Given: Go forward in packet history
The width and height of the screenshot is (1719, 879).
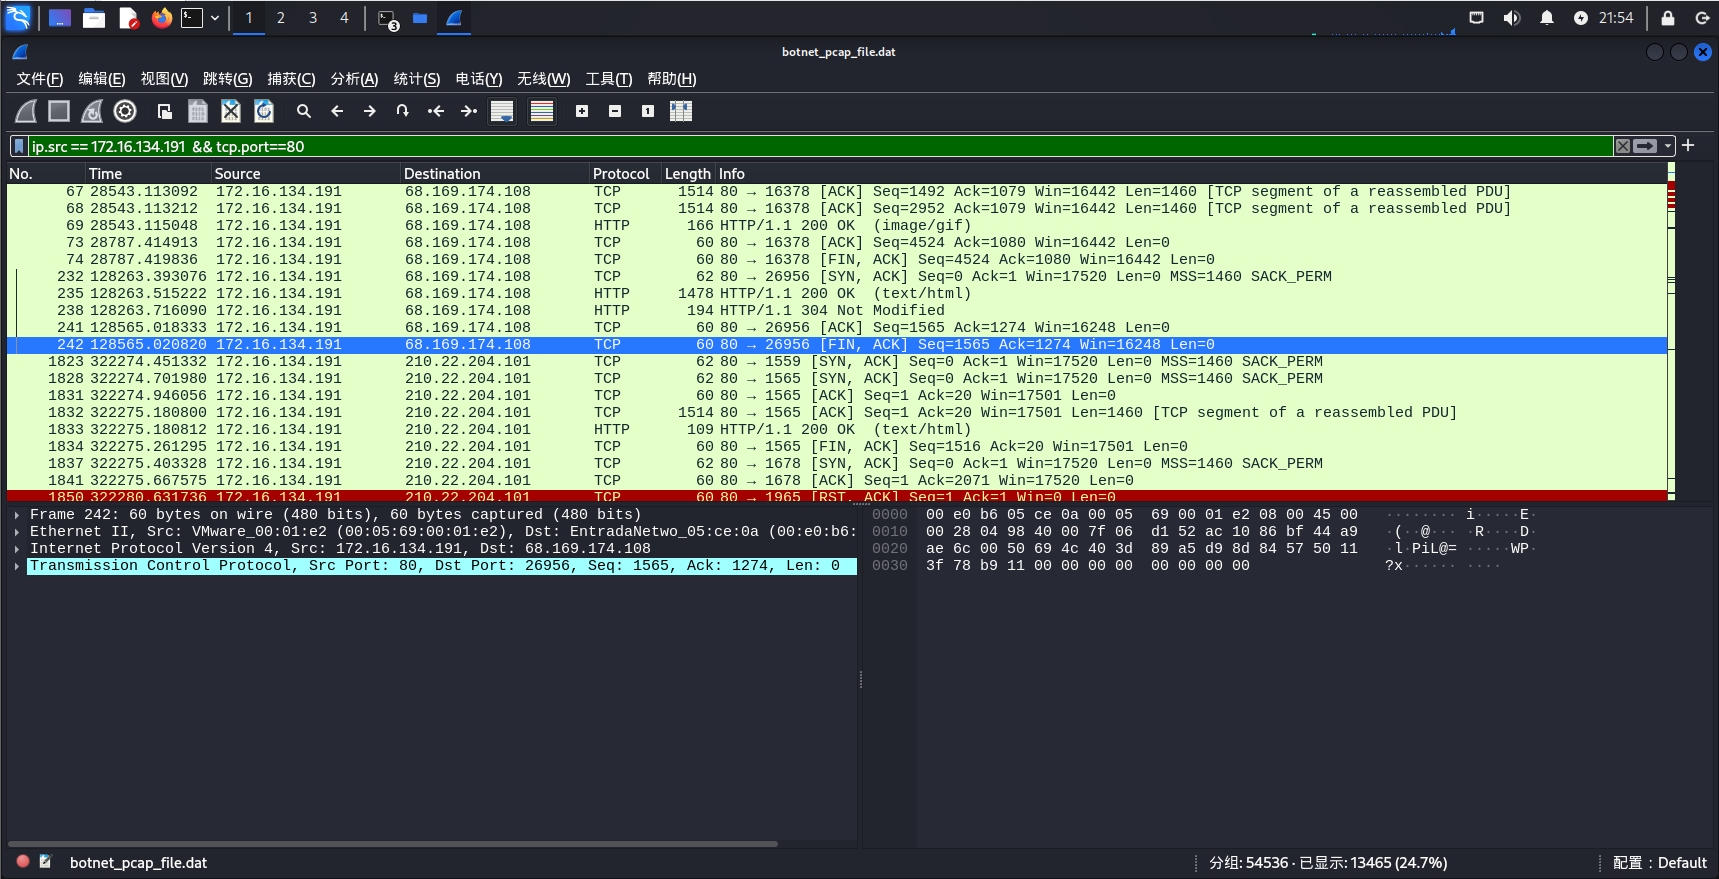Looking at the screenshot, I should click(370, 111).
